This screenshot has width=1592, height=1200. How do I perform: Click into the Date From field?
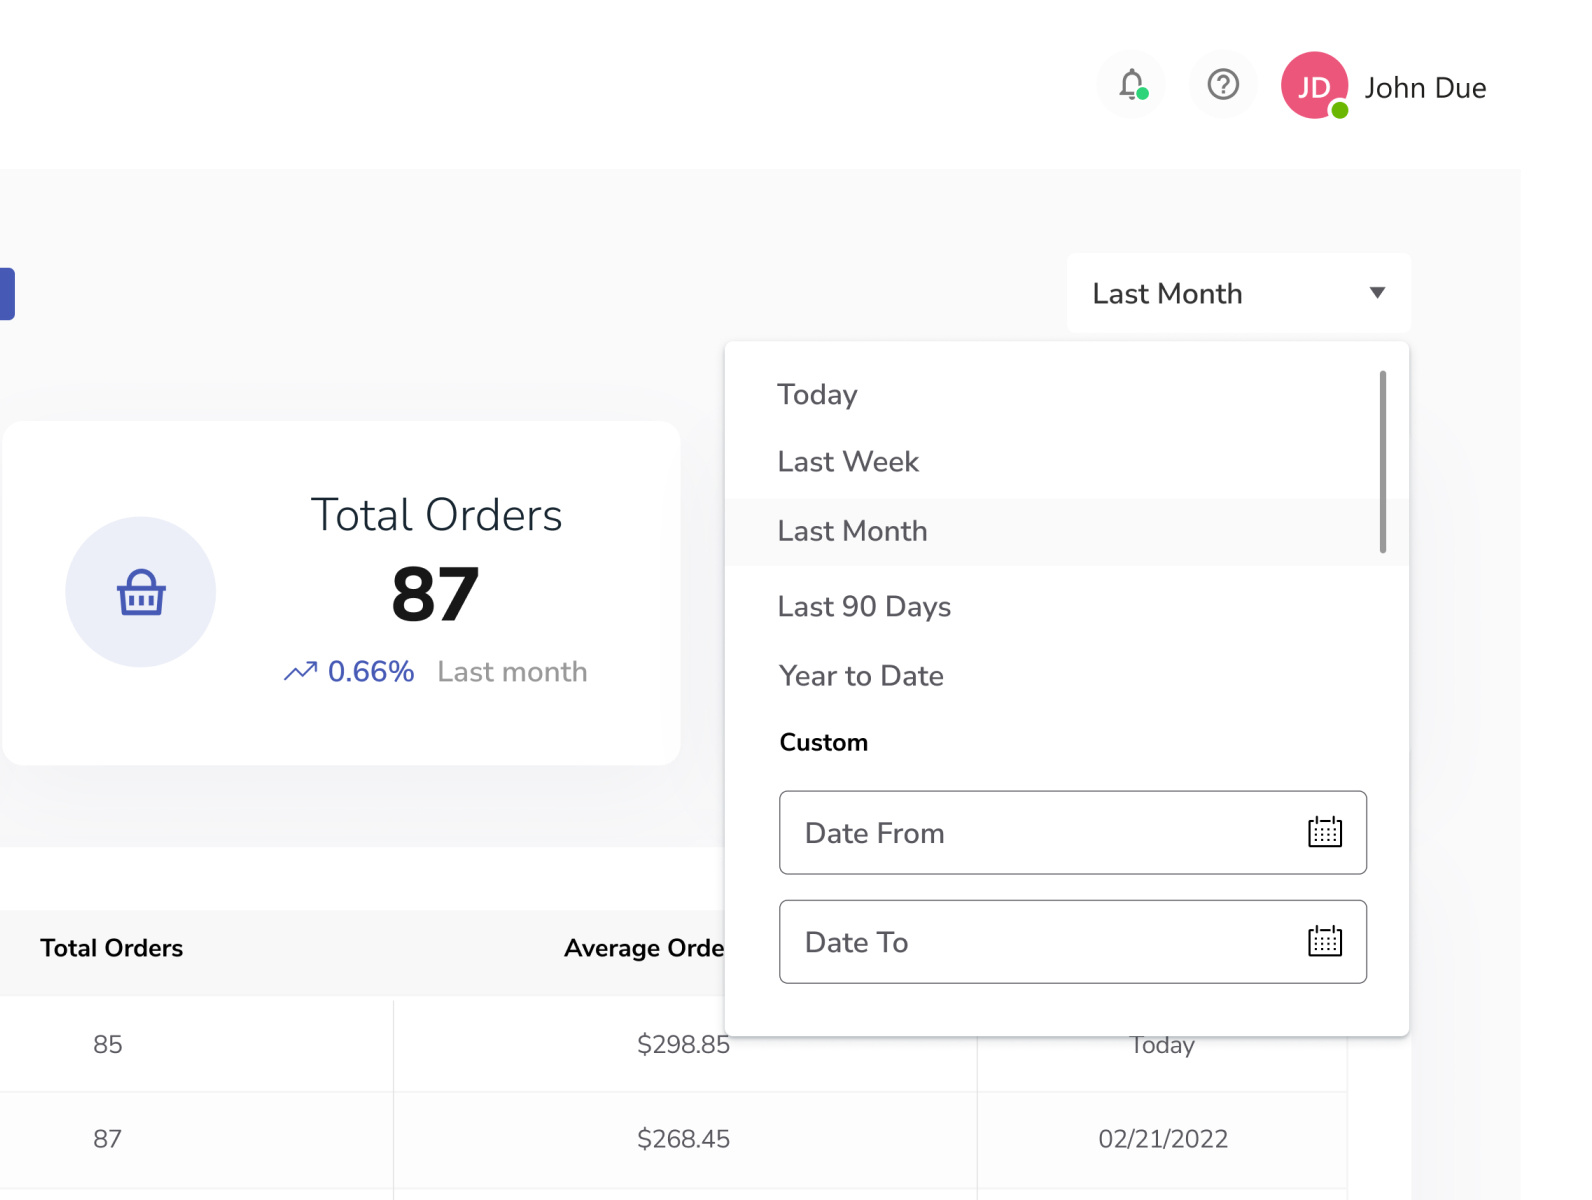click(1040, 833)
